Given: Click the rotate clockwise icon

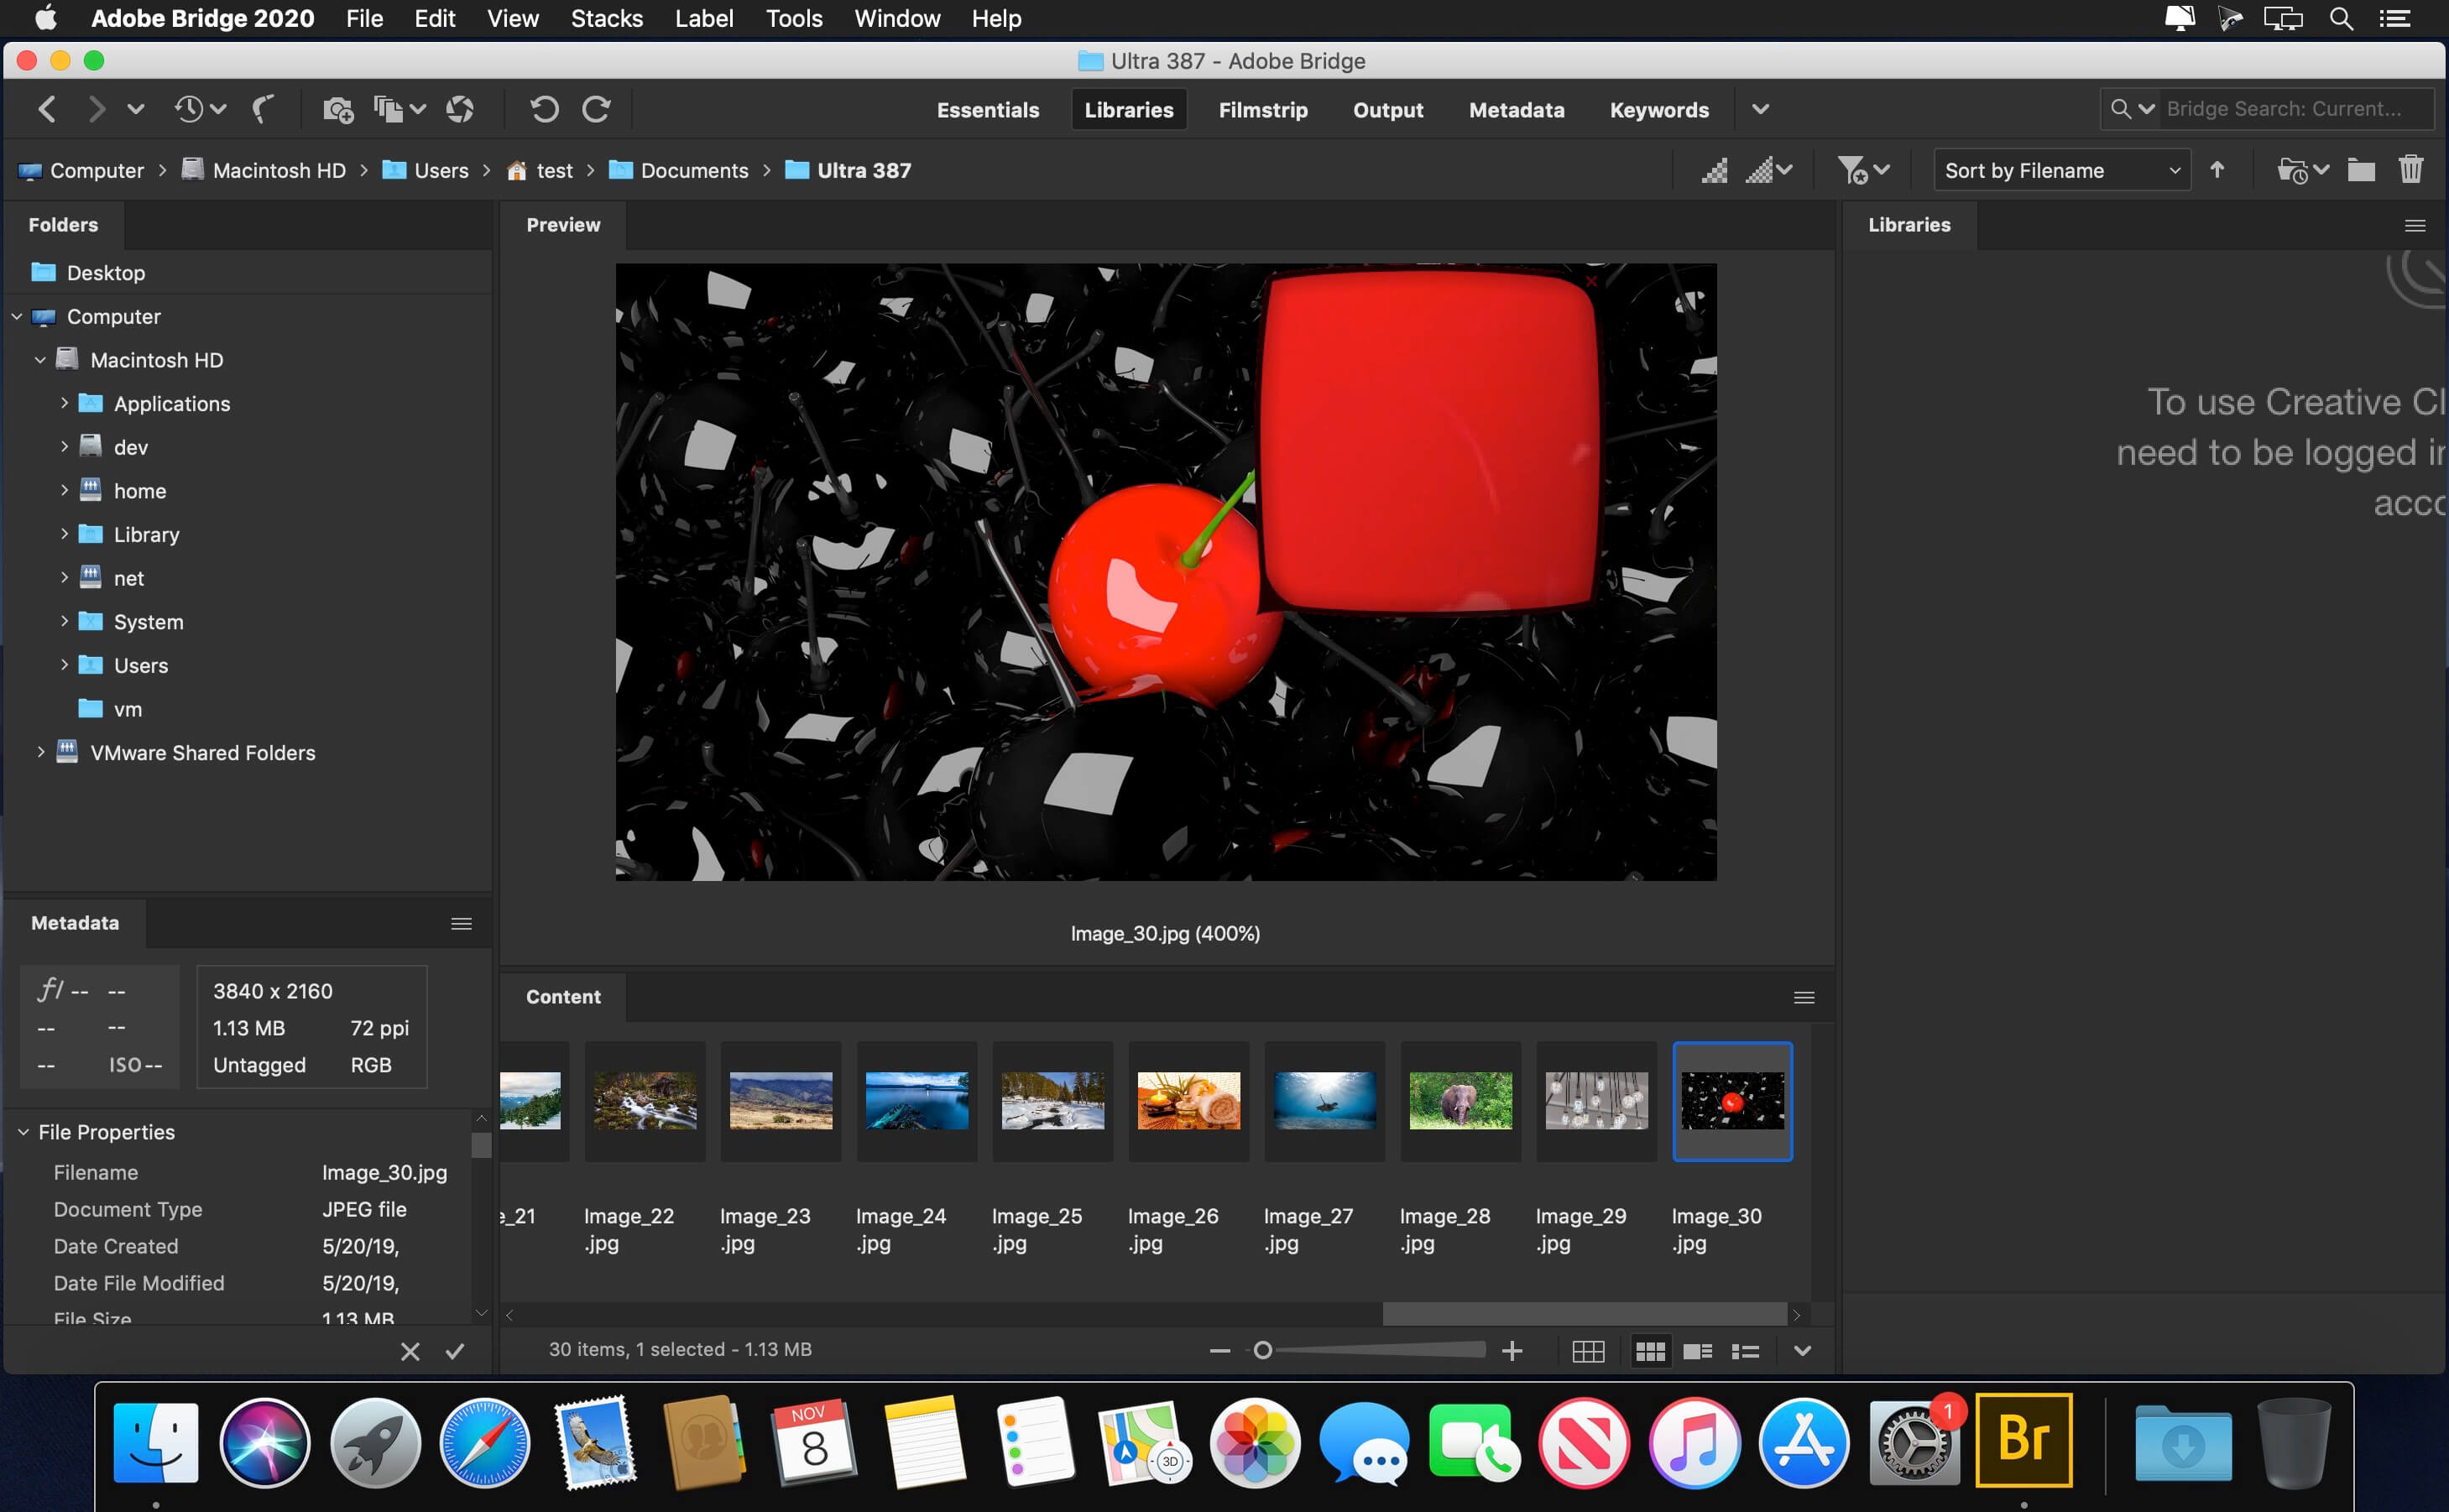Looking at the screenshot, I should (597, 108).
